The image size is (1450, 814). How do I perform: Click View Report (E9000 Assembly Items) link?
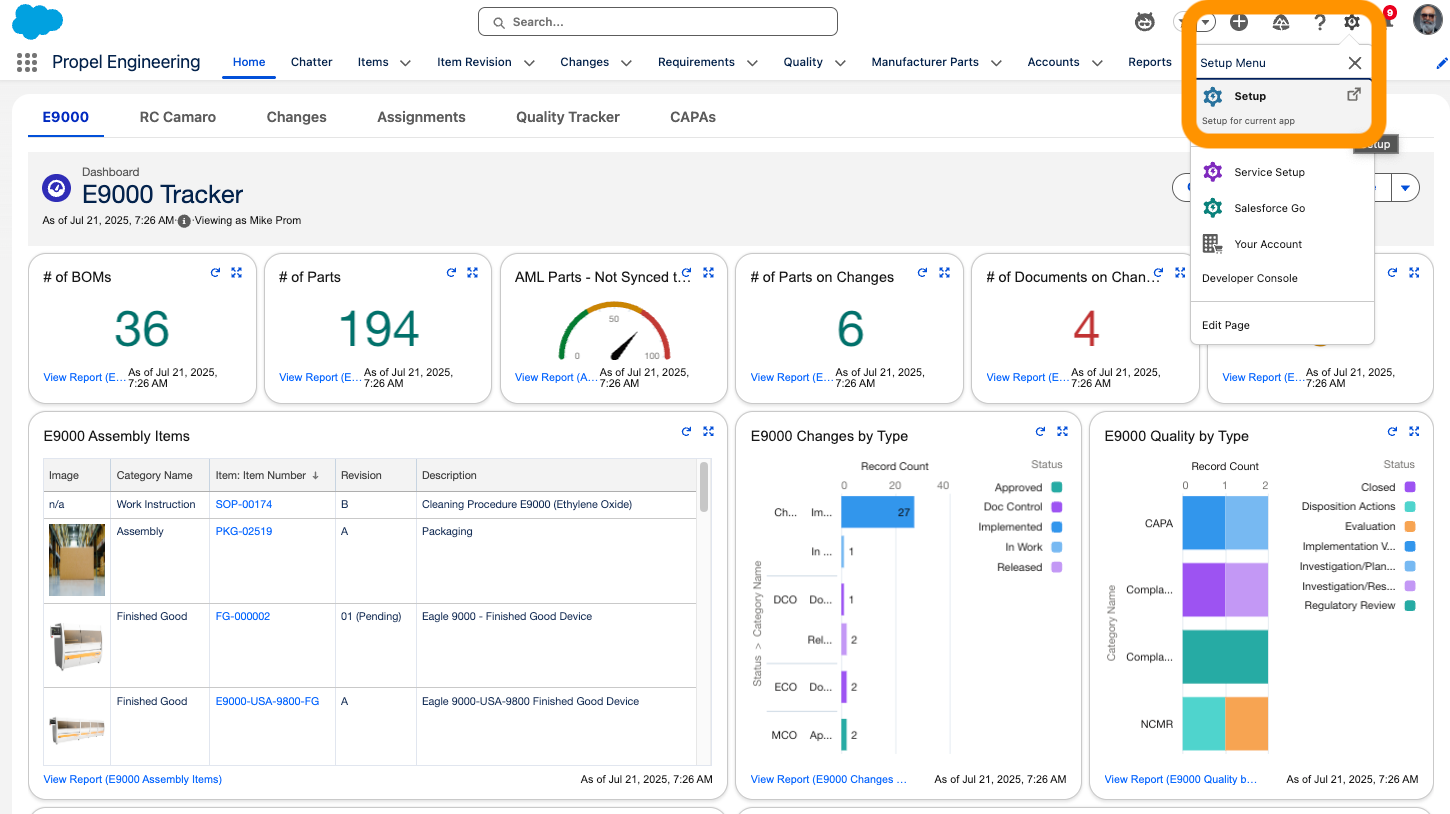click(x=133, y=779)
